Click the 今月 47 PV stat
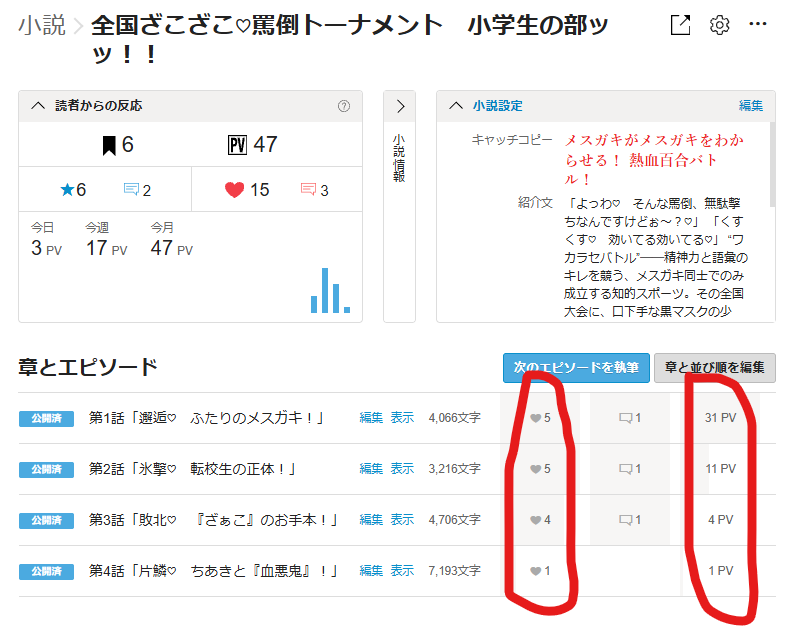The image size is (800, 626). tap(171, 240)
